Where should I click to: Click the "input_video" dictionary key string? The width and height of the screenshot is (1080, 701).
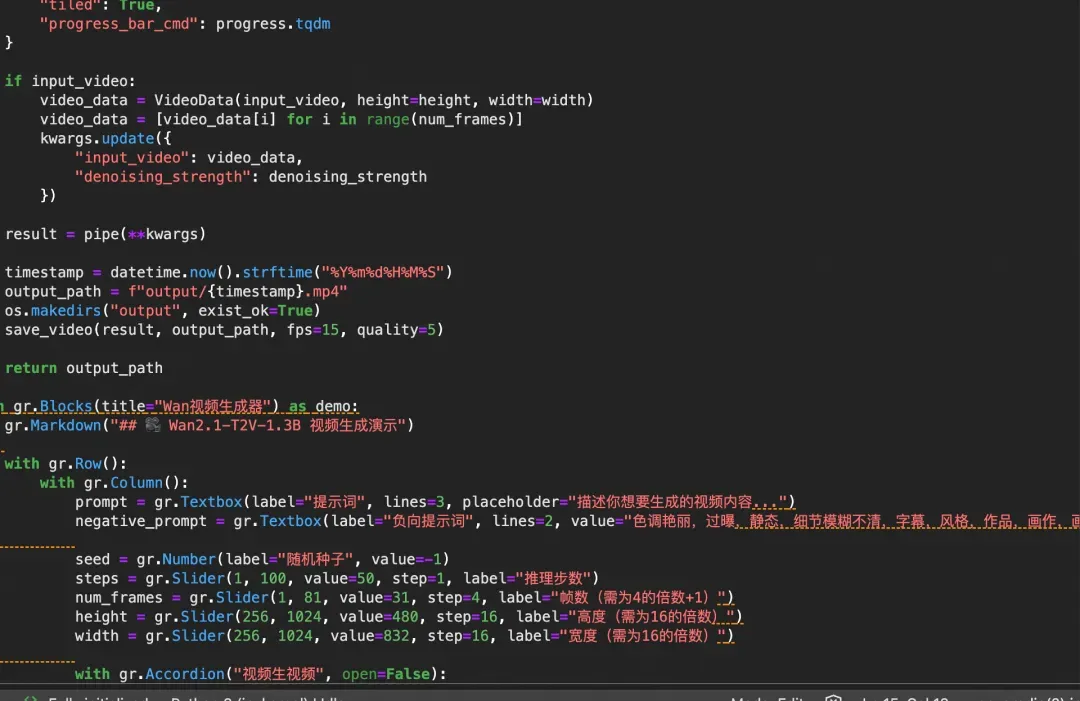point(132,158)
